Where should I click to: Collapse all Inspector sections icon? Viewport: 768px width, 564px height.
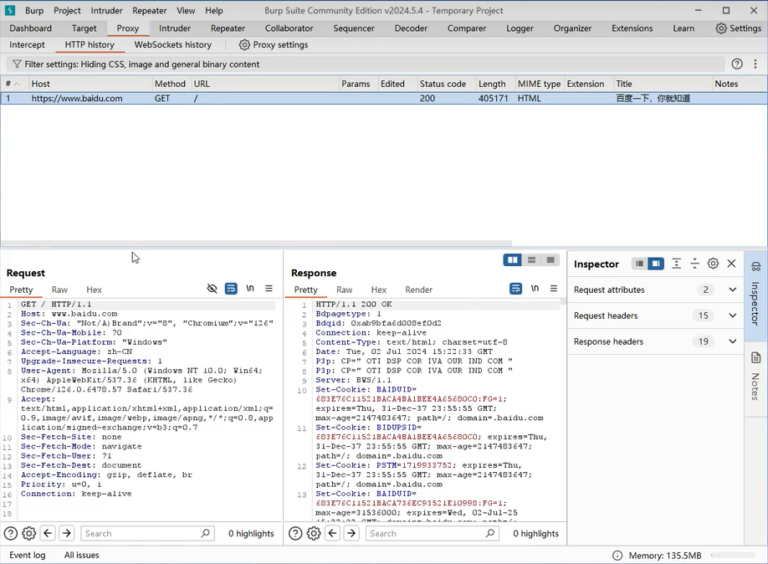point(695,264)
